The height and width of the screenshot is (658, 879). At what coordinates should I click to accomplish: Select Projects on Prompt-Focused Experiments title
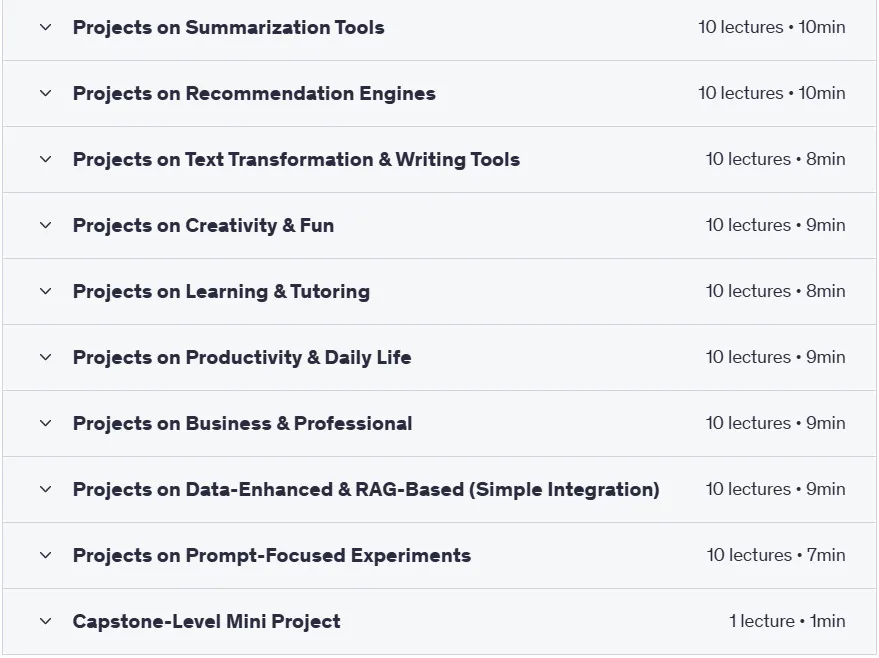(272, 556)
